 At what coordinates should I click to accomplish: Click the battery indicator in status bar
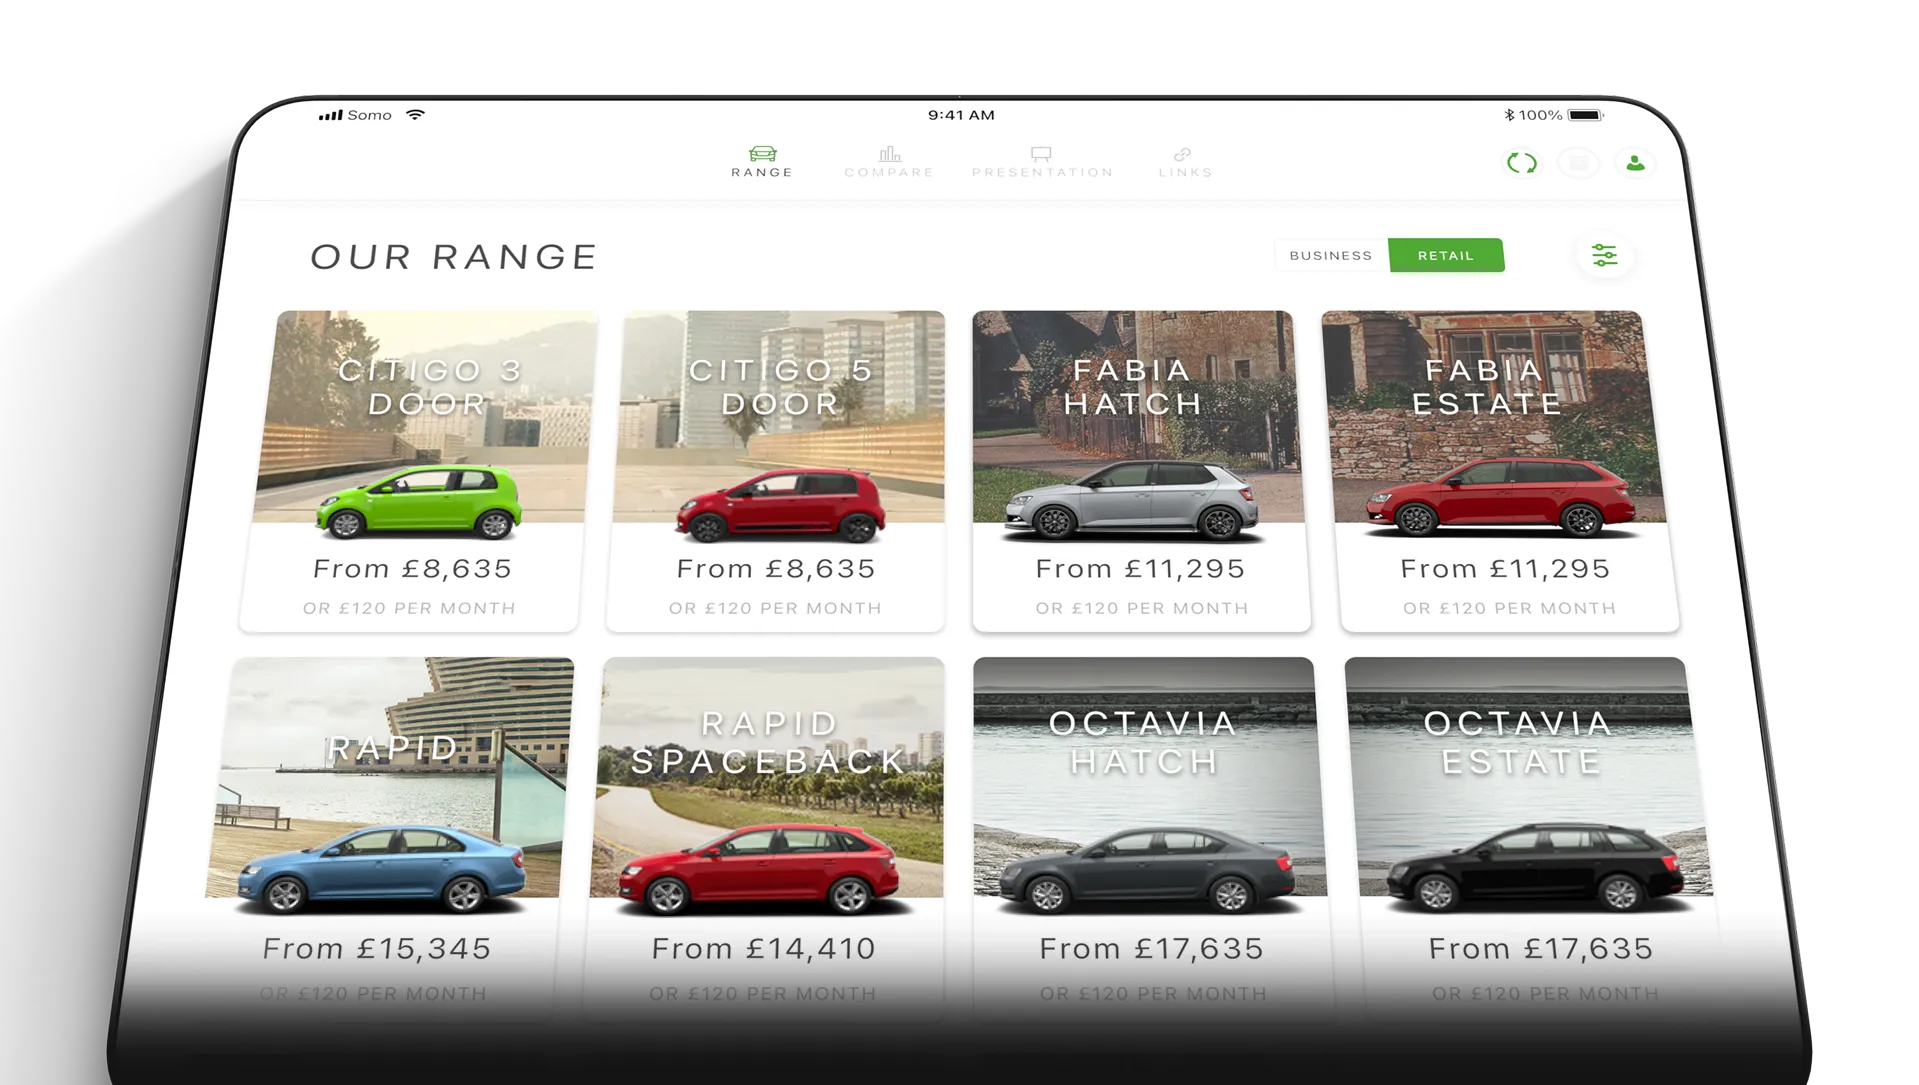1585,115
